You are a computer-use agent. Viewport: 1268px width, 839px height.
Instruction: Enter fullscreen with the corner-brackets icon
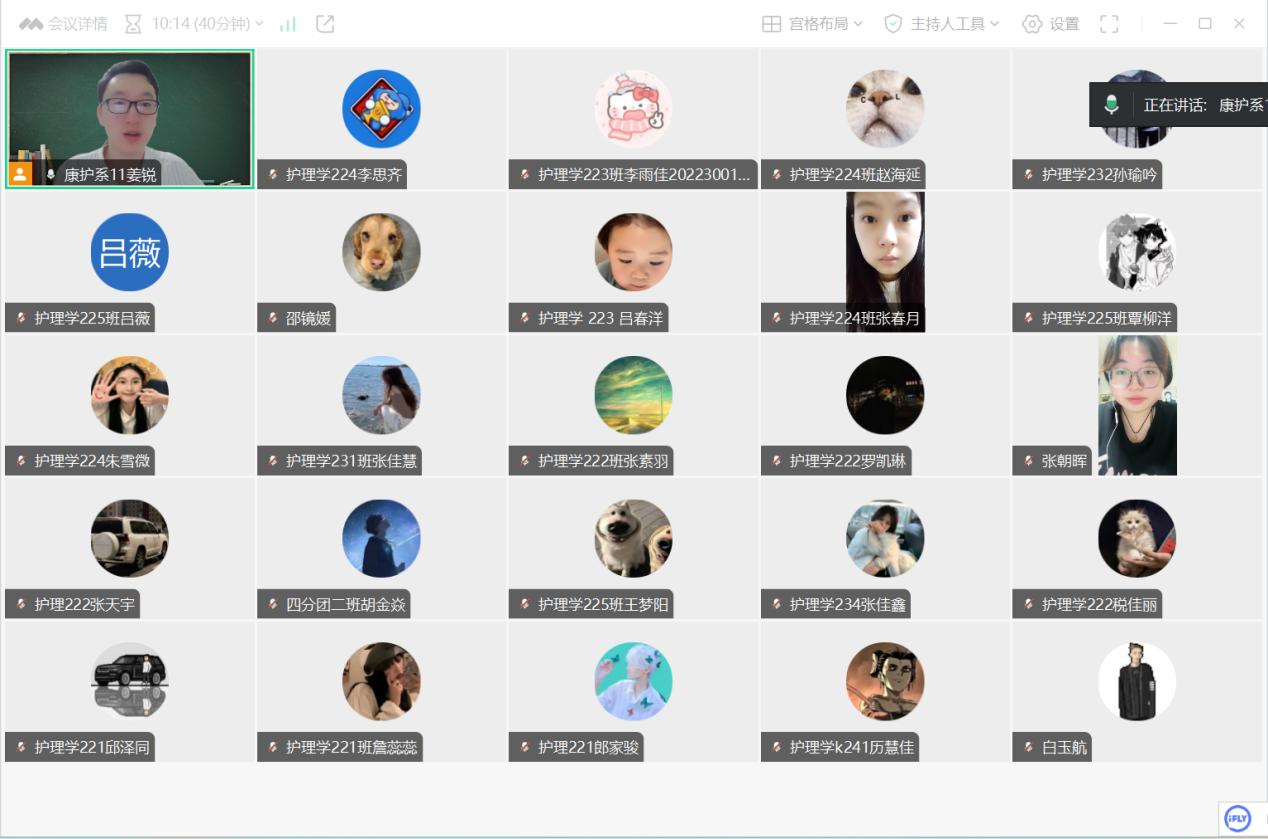click(1109, 24)
